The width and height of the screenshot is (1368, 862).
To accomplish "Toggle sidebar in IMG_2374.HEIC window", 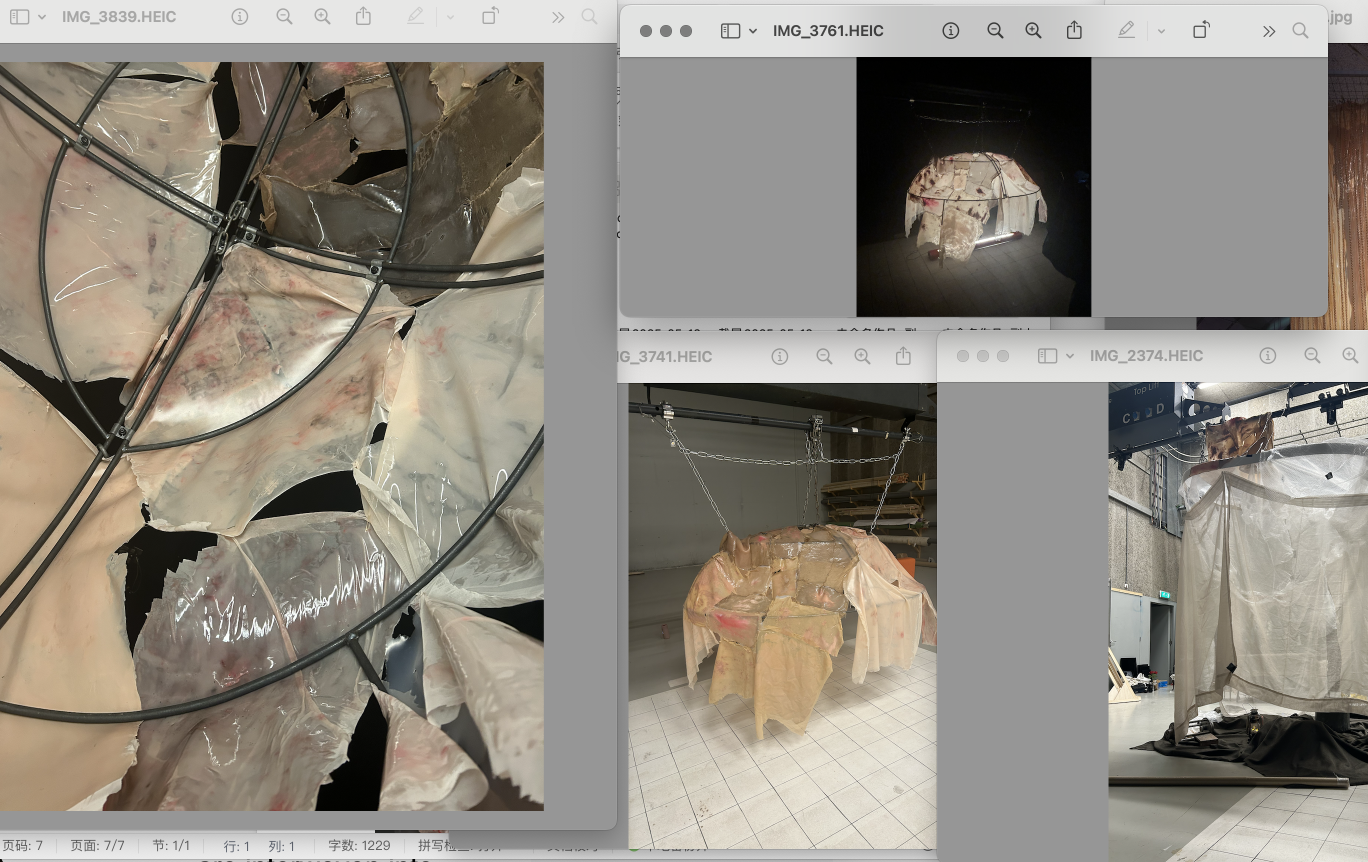I will (1047, 356).
